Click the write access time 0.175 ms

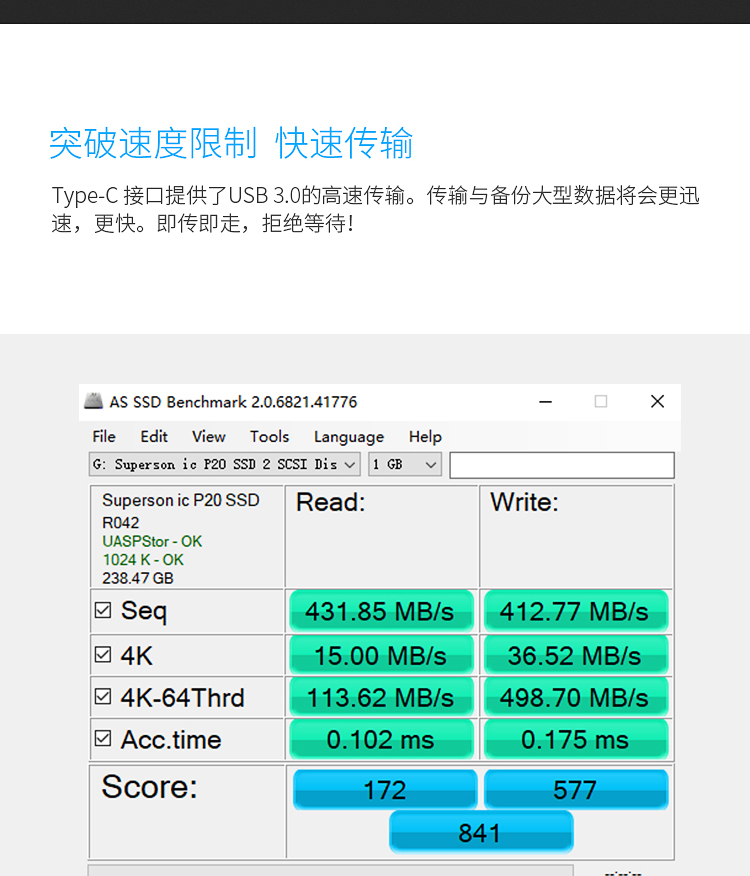(x=576, y=739)
